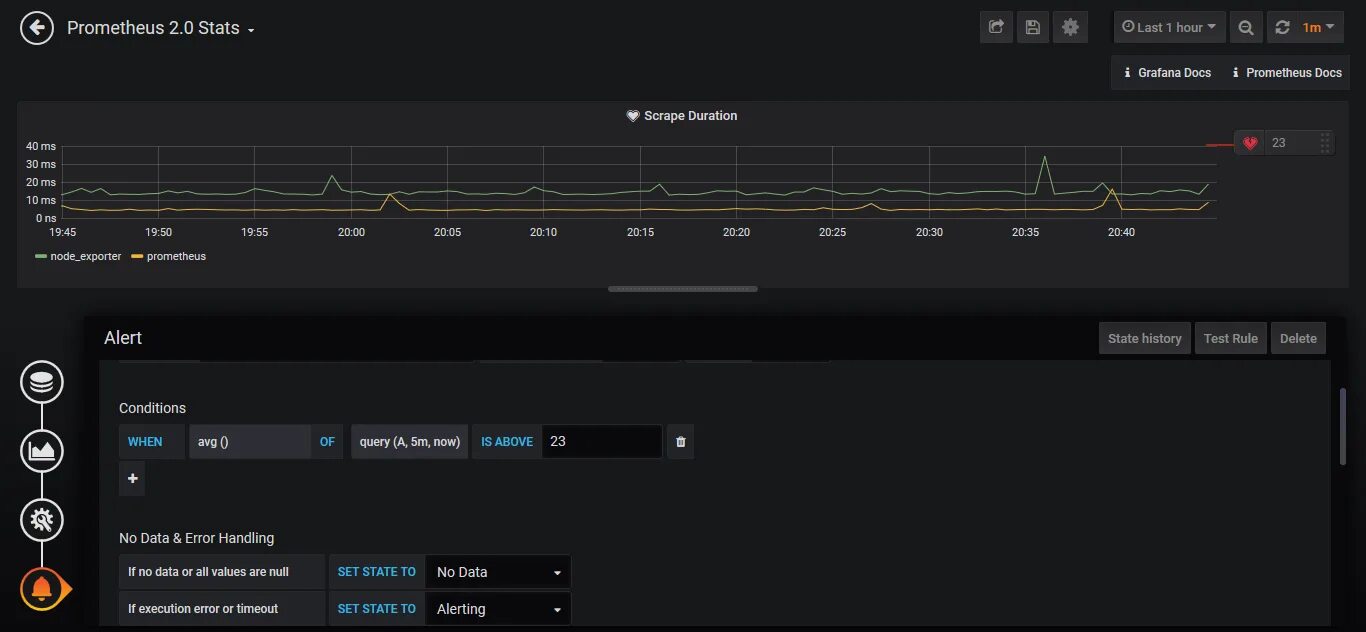Open the Prometheus Docs link
This screenshot has width=1366, height=632.
click(x=1286, y=73)
